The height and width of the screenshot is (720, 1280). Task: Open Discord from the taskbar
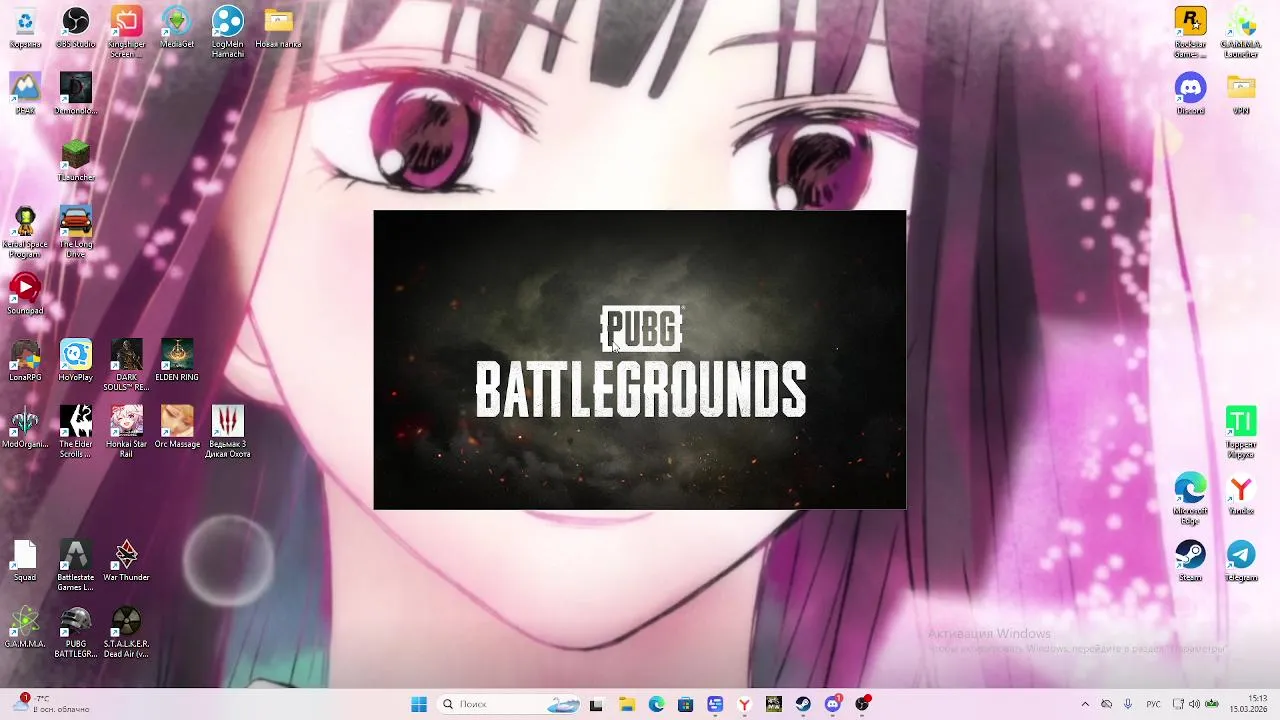tap(833, 704)
